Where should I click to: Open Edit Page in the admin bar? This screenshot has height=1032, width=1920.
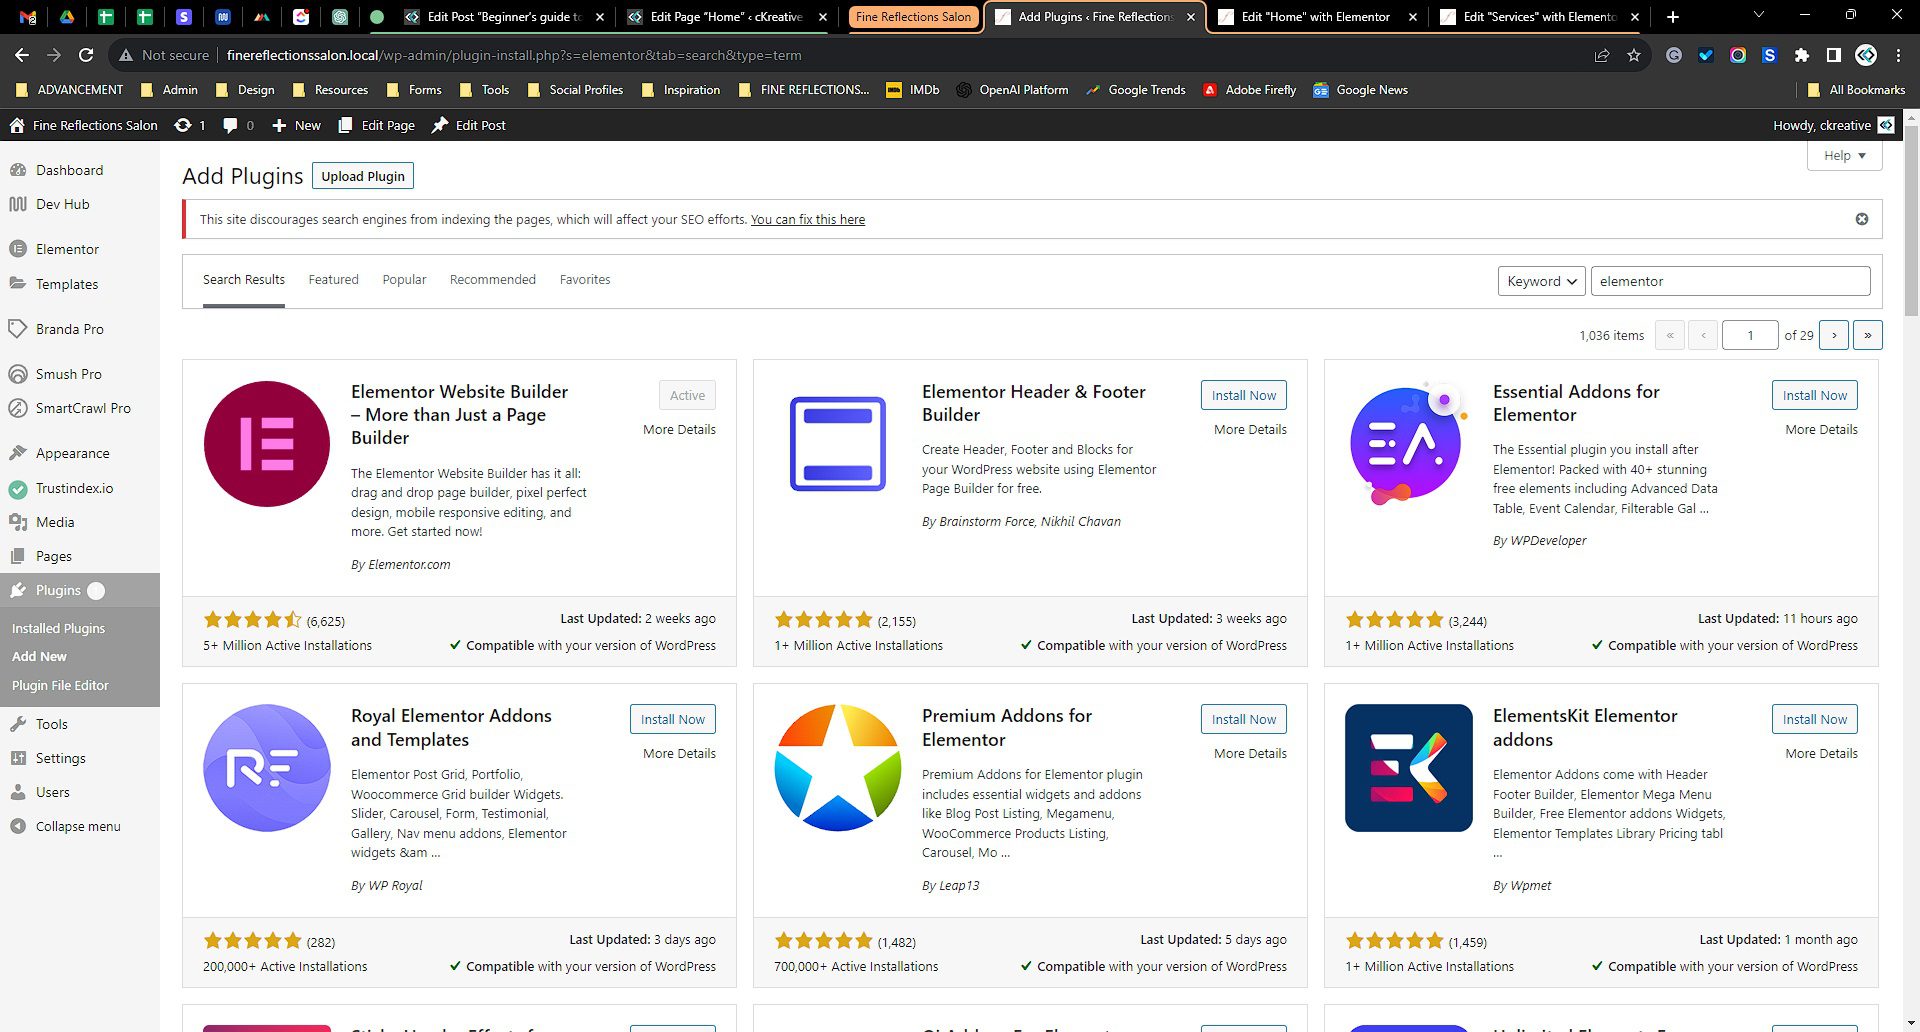(376, 125)
